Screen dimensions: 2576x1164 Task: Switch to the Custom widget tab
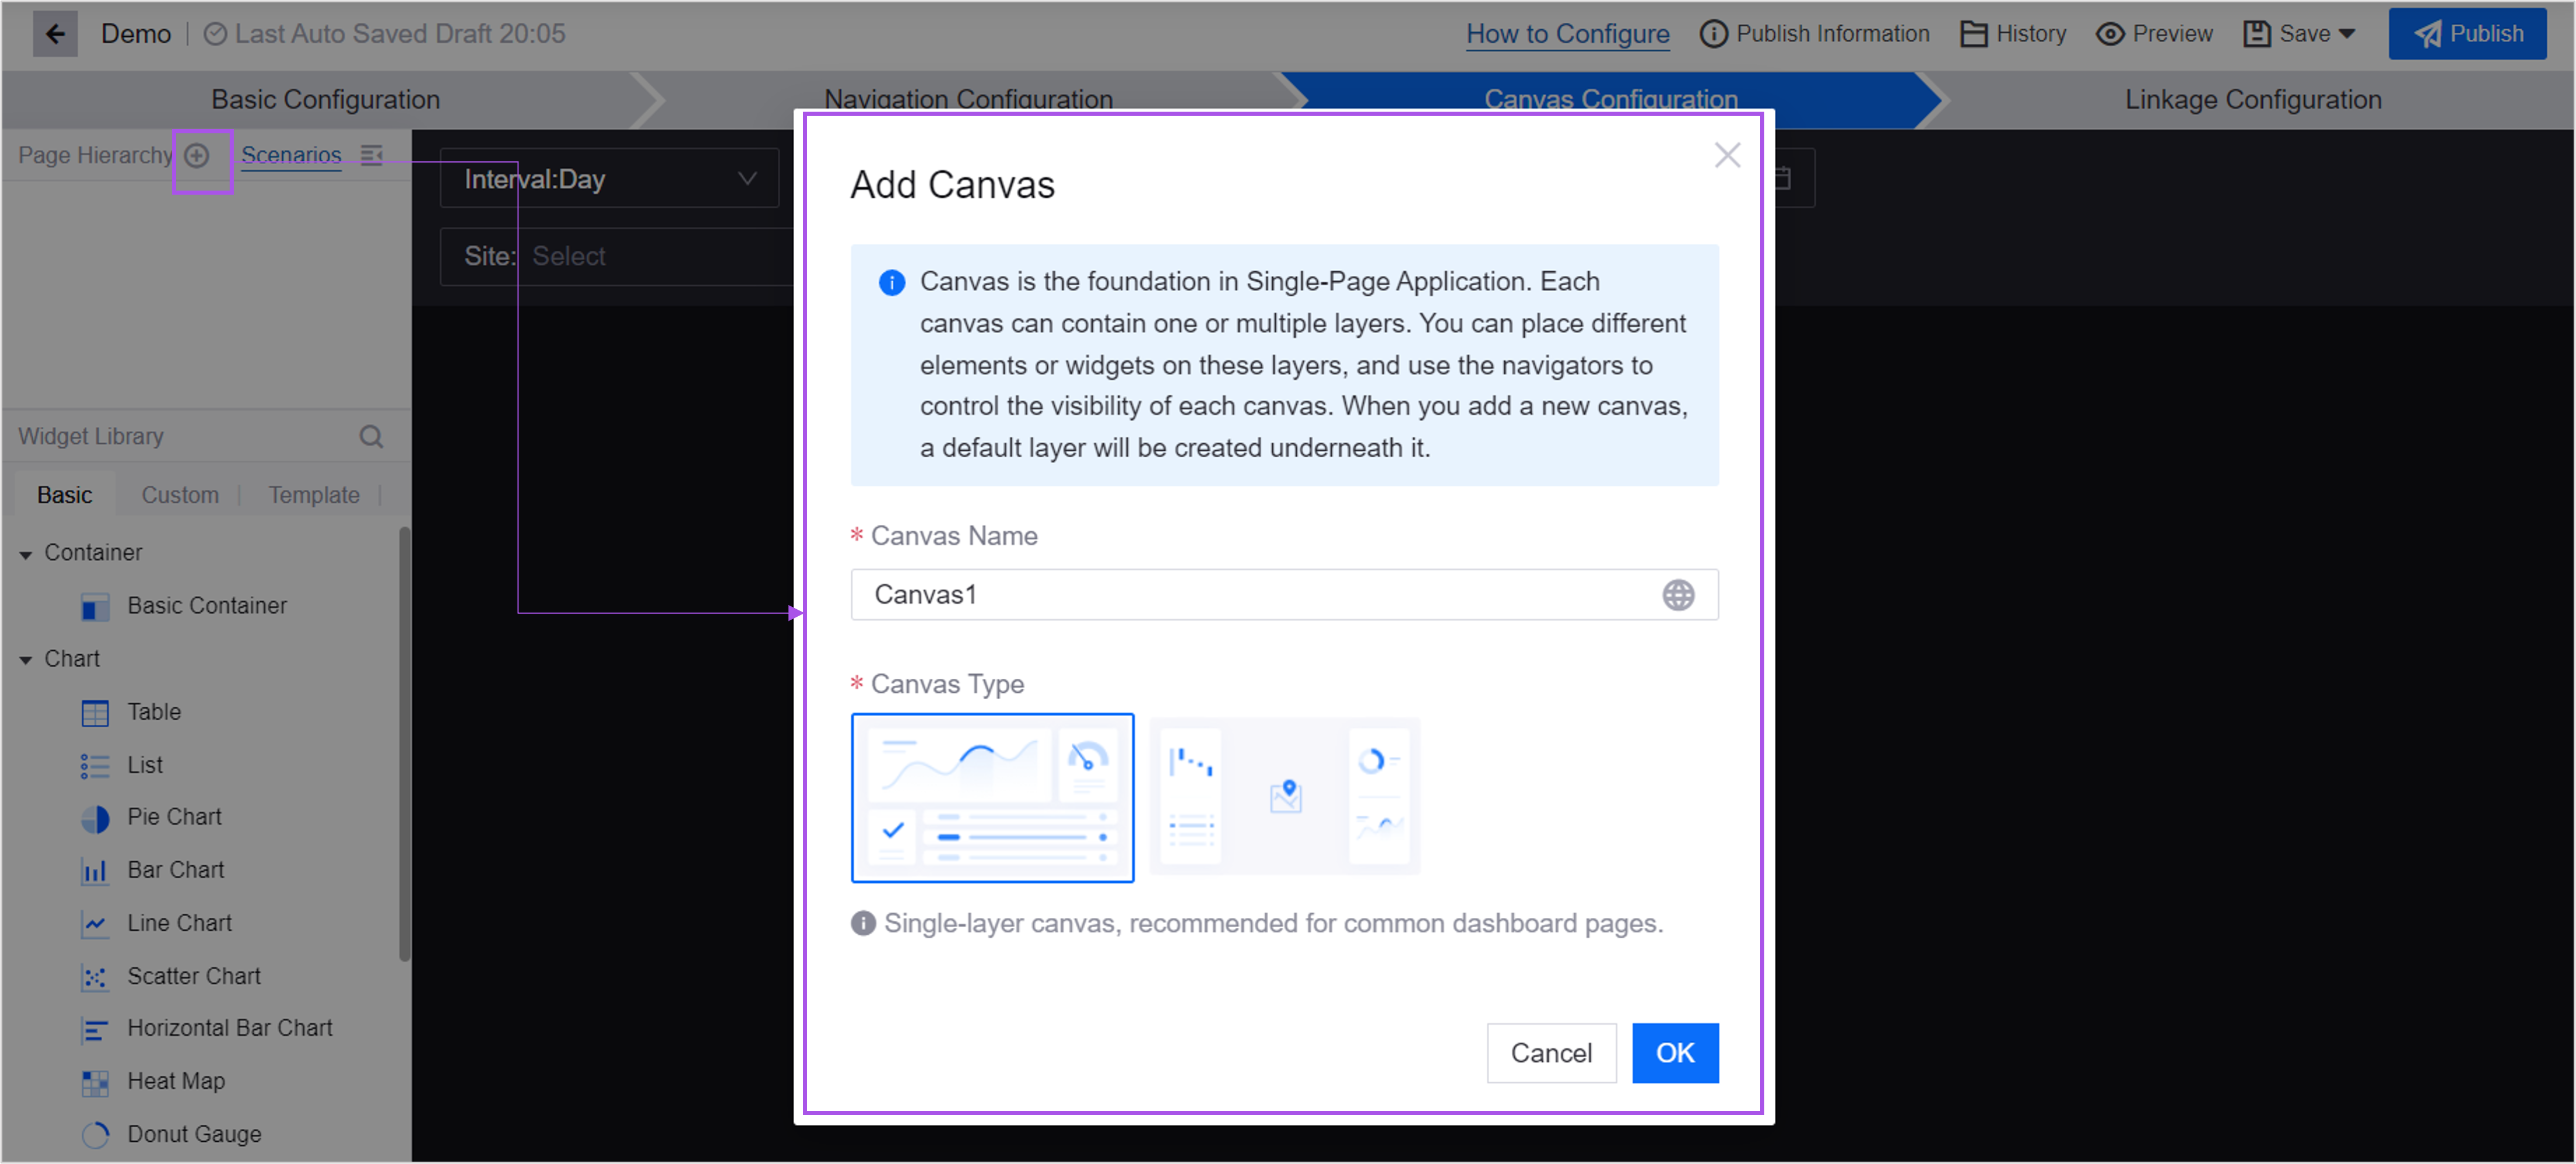(180, 495)
